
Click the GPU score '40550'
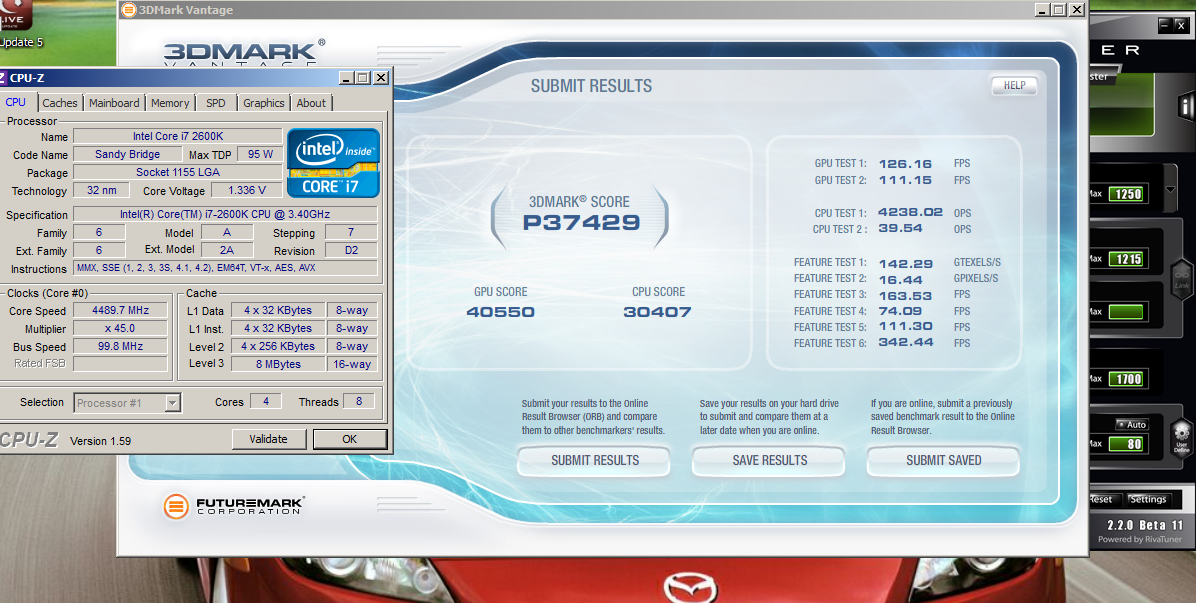500,312
